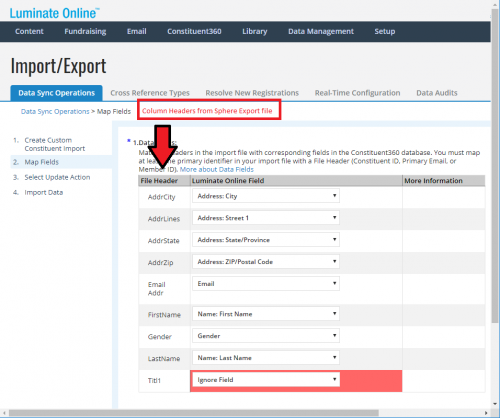Open More about Data Fields link

click(217, 169)
